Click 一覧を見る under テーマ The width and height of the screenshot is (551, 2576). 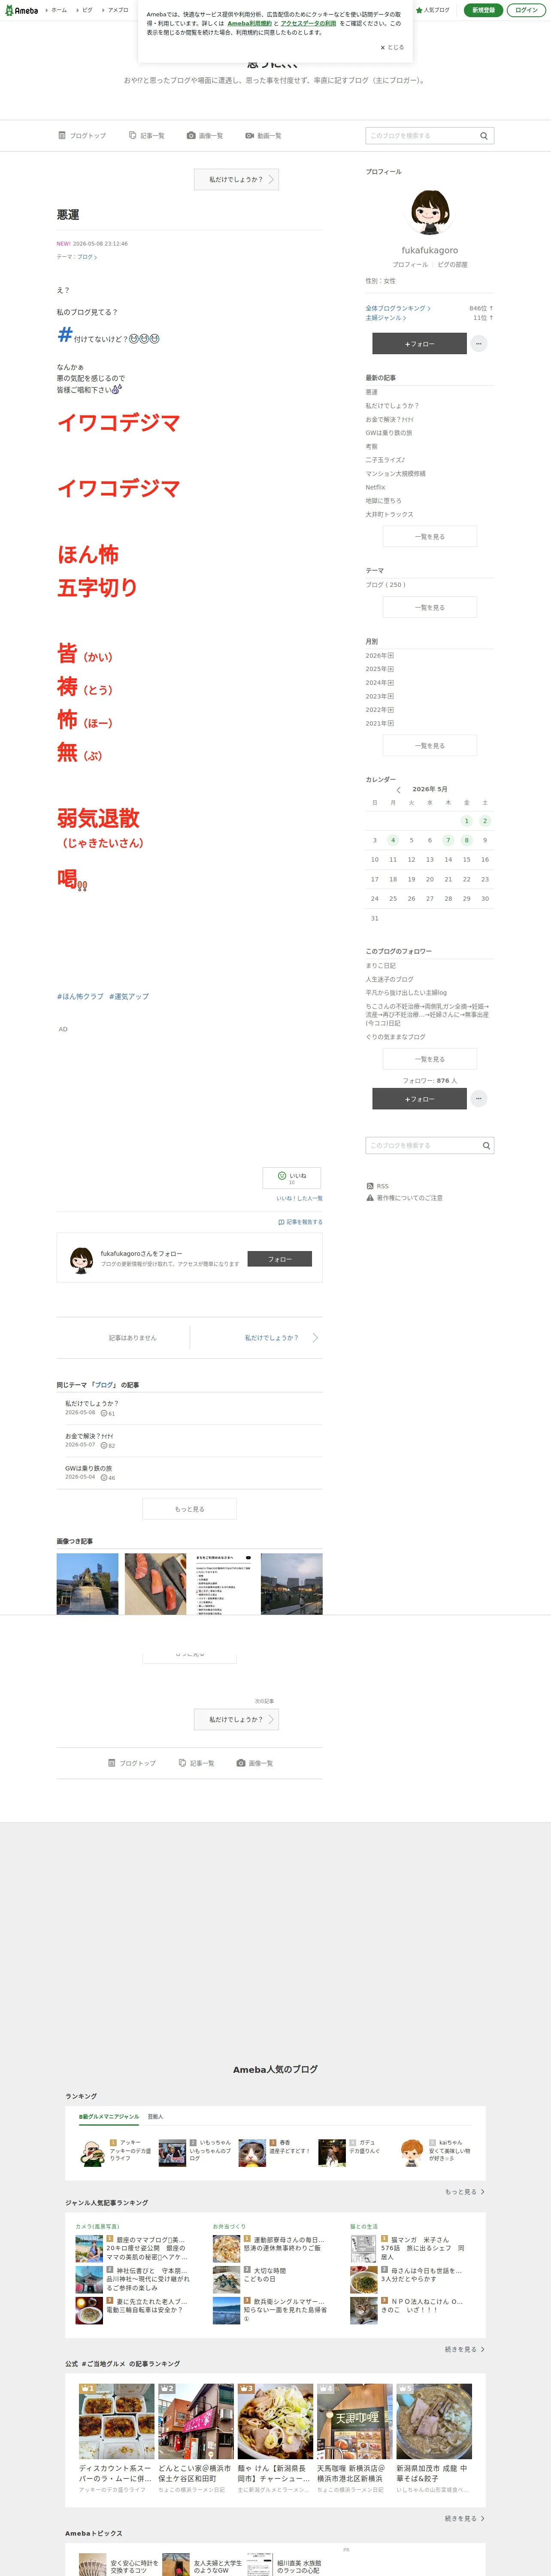430,607
